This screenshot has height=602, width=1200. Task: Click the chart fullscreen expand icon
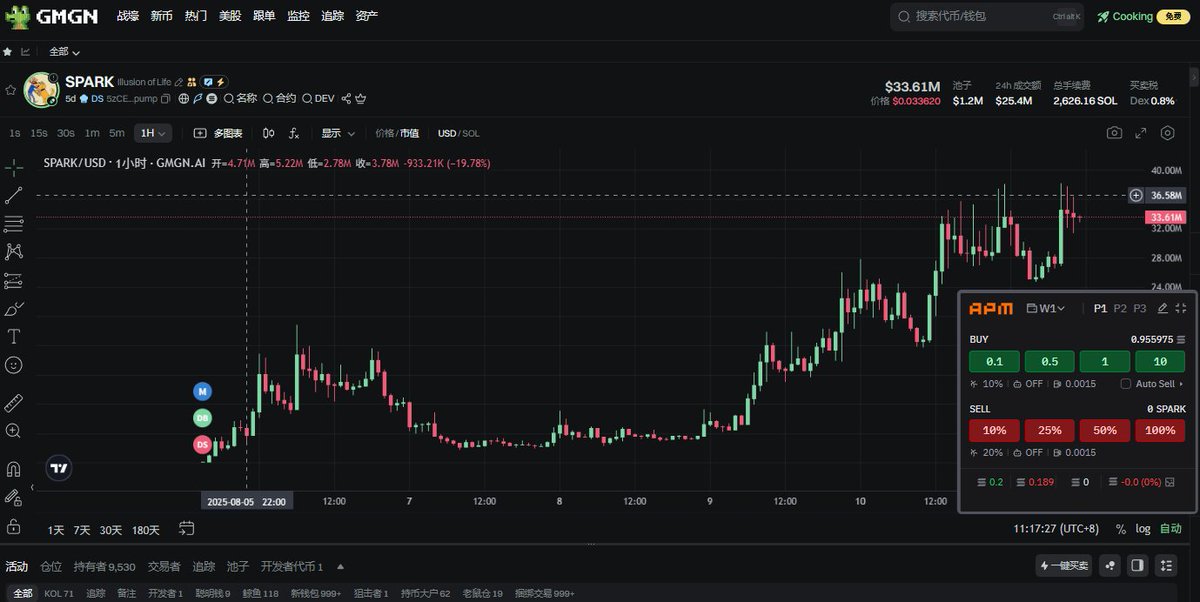[x=1140, y=131]
